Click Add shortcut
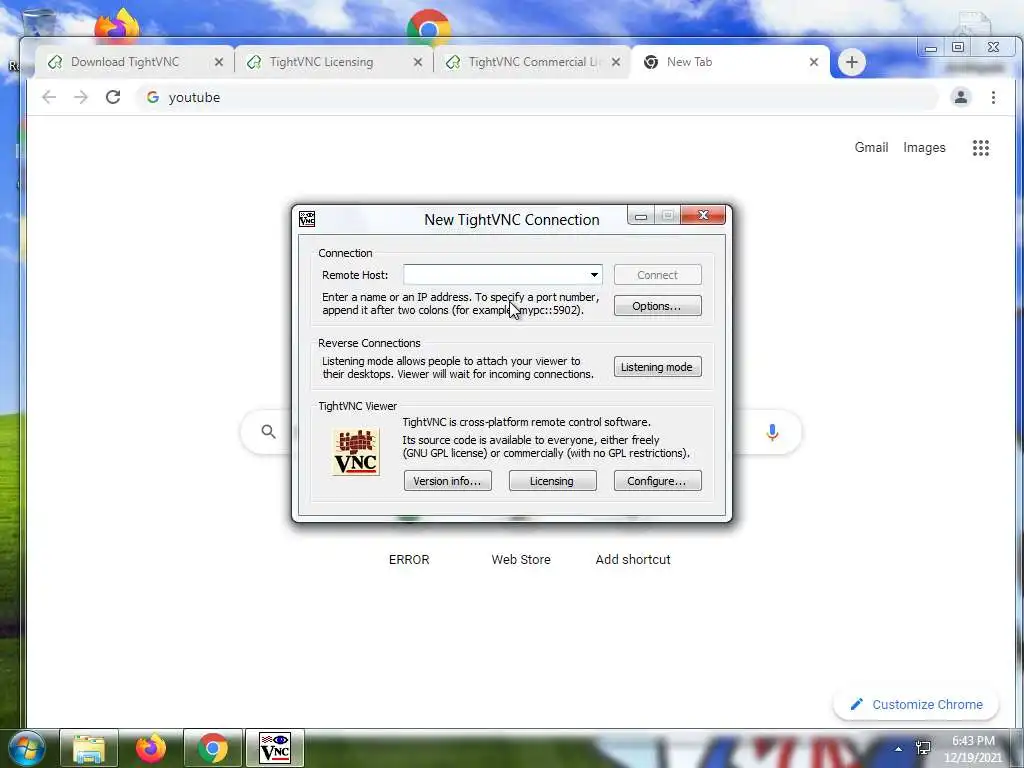1024x768 pixels. pos(633,560)
